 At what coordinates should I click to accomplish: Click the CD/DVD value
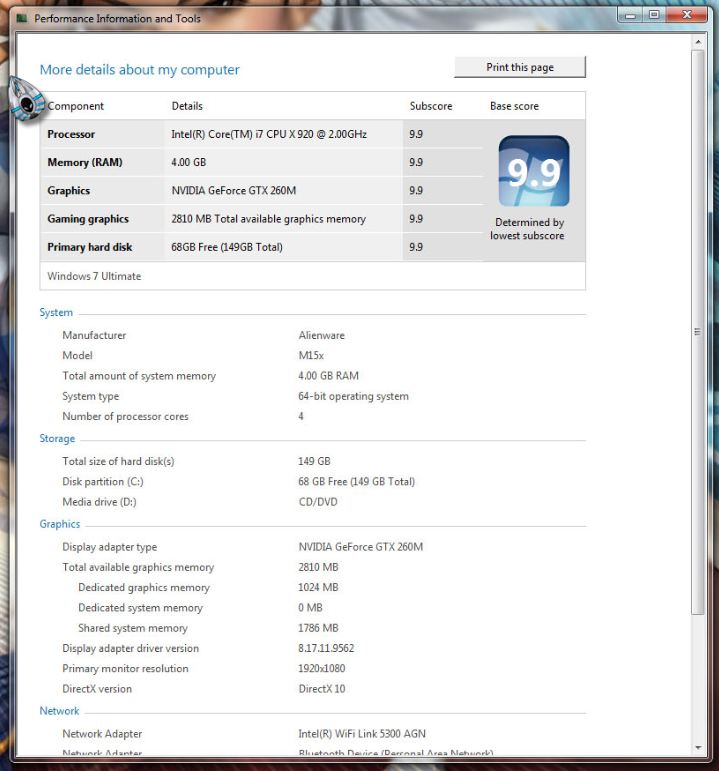click(x=318, y=502)
